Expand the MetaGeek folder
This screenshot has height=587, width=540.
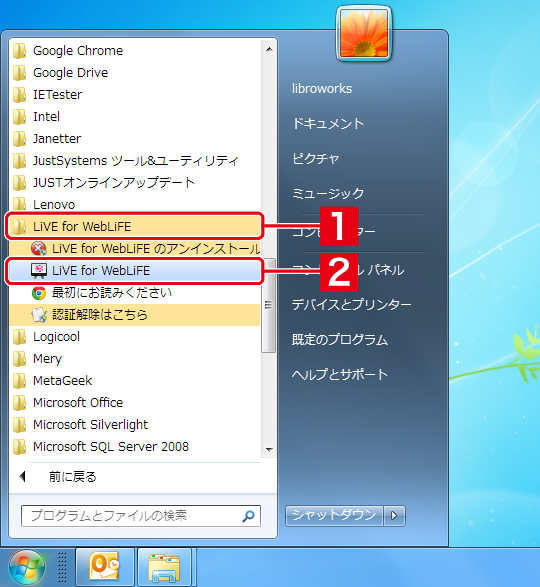135,381
